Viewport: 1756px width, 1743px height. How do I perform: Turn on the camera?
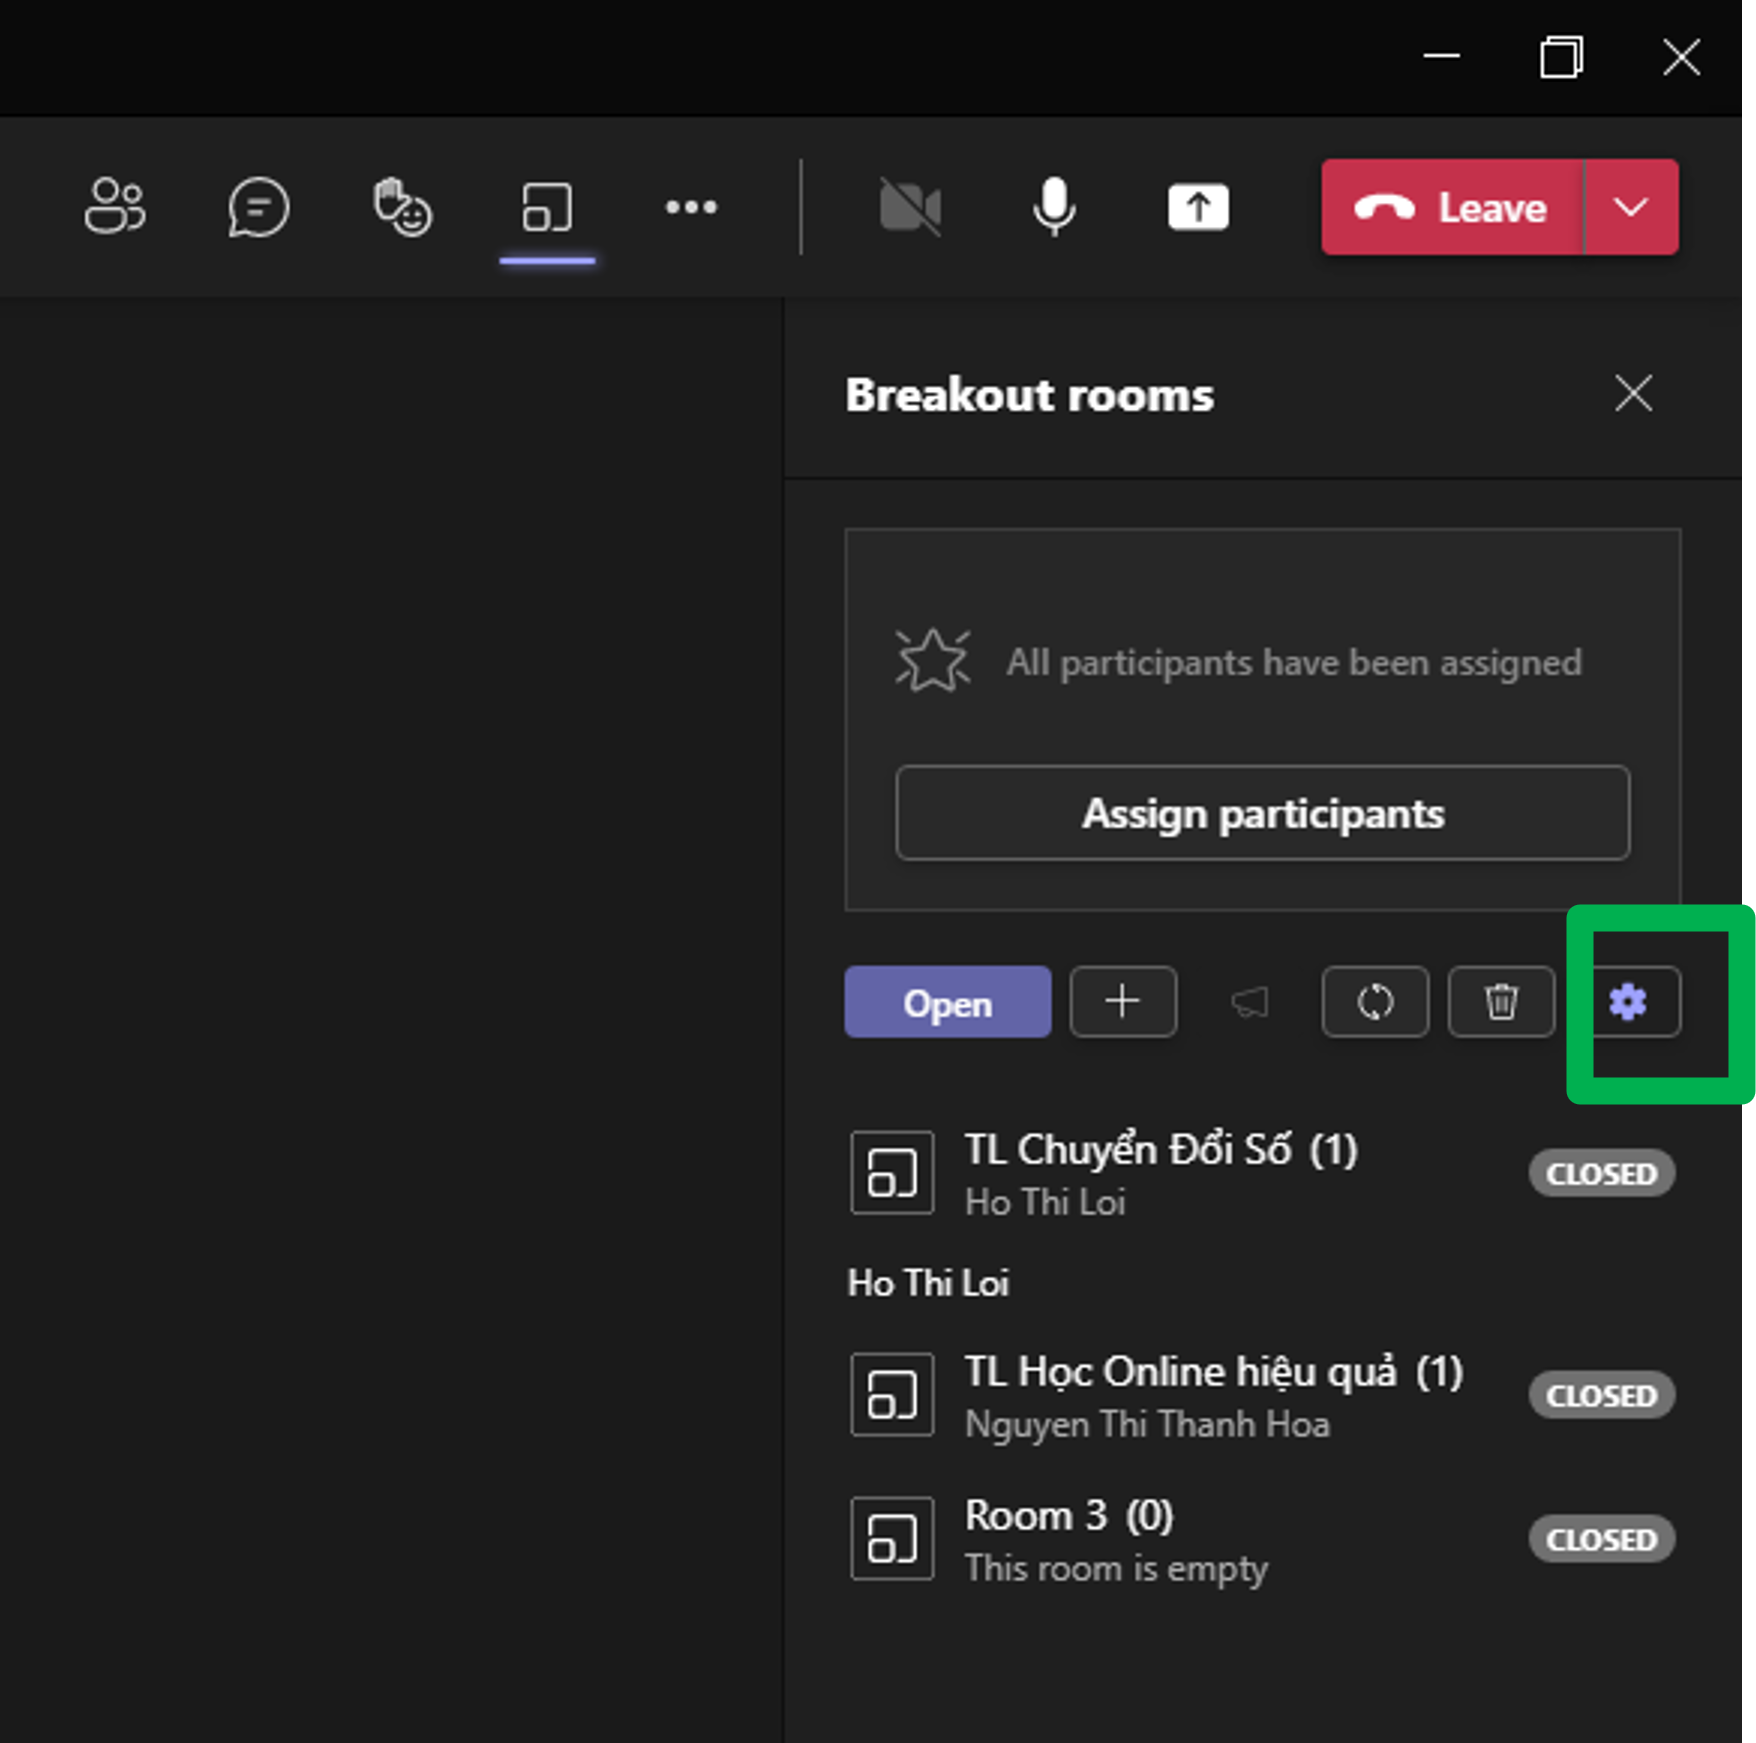(910, 207)
